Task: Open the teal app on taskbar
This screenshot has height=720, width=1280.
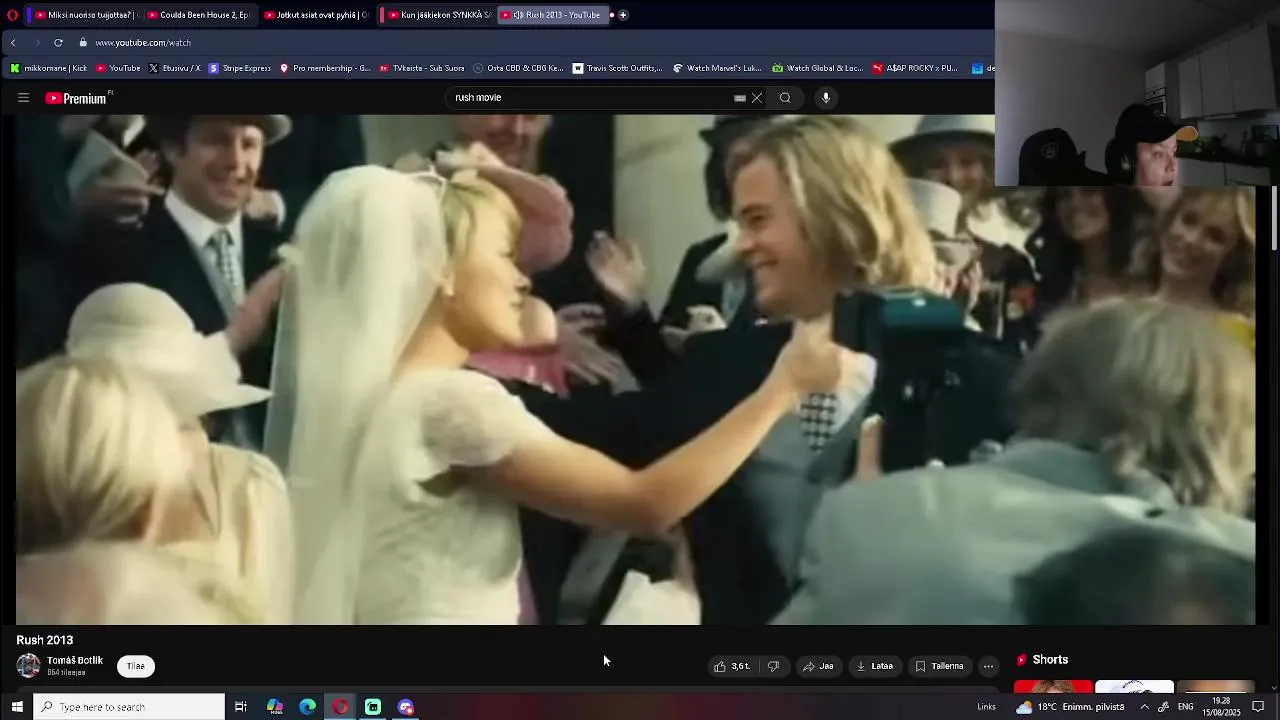Action: pyautogui.click(x=373, y=707)
